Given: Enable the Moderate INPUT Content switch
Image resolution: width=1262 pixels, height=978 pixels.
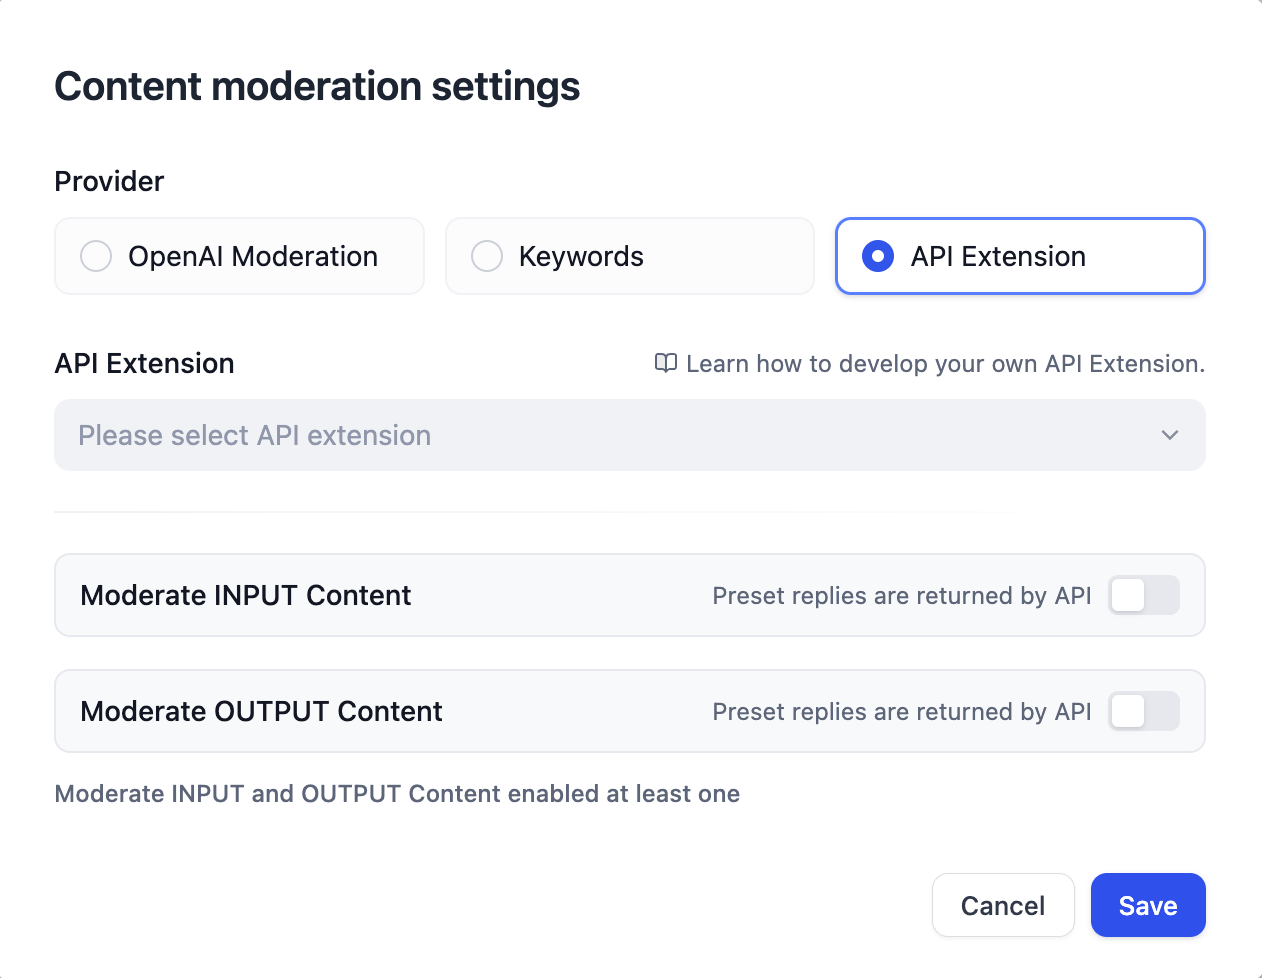Looking at the screenshot, I should click(1144, 595).
